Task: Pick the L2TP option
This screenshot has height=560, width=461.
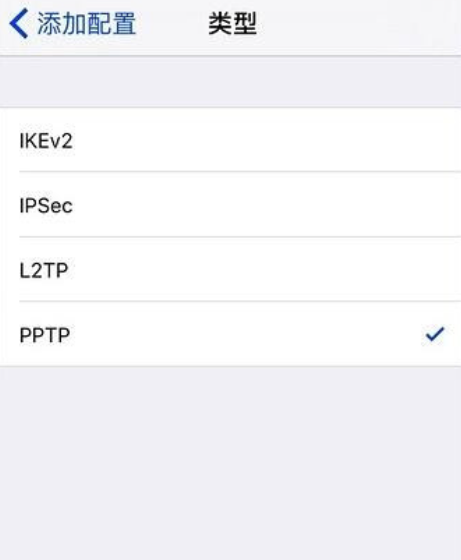Action: tap(230, 269)
